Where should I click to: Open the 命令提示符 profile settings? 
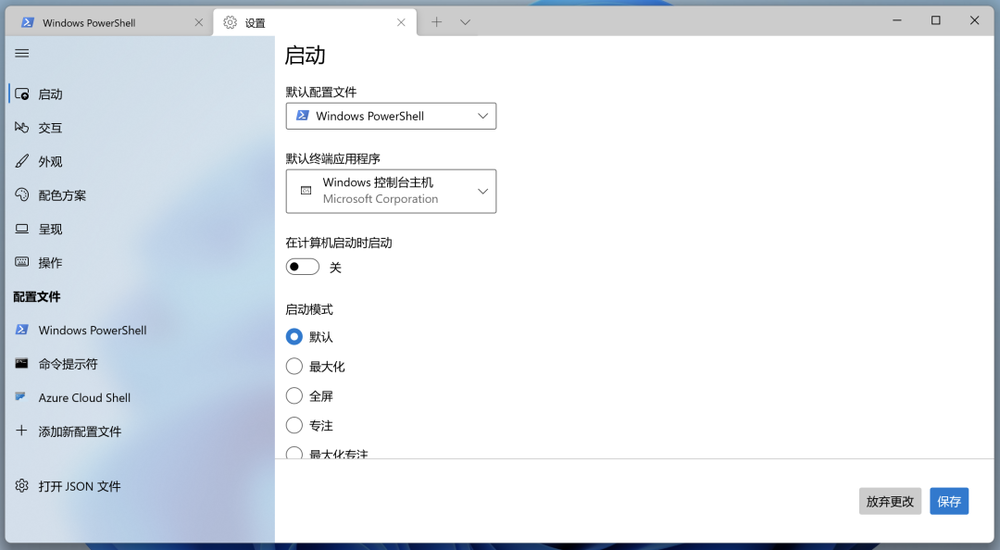[140, 364]
